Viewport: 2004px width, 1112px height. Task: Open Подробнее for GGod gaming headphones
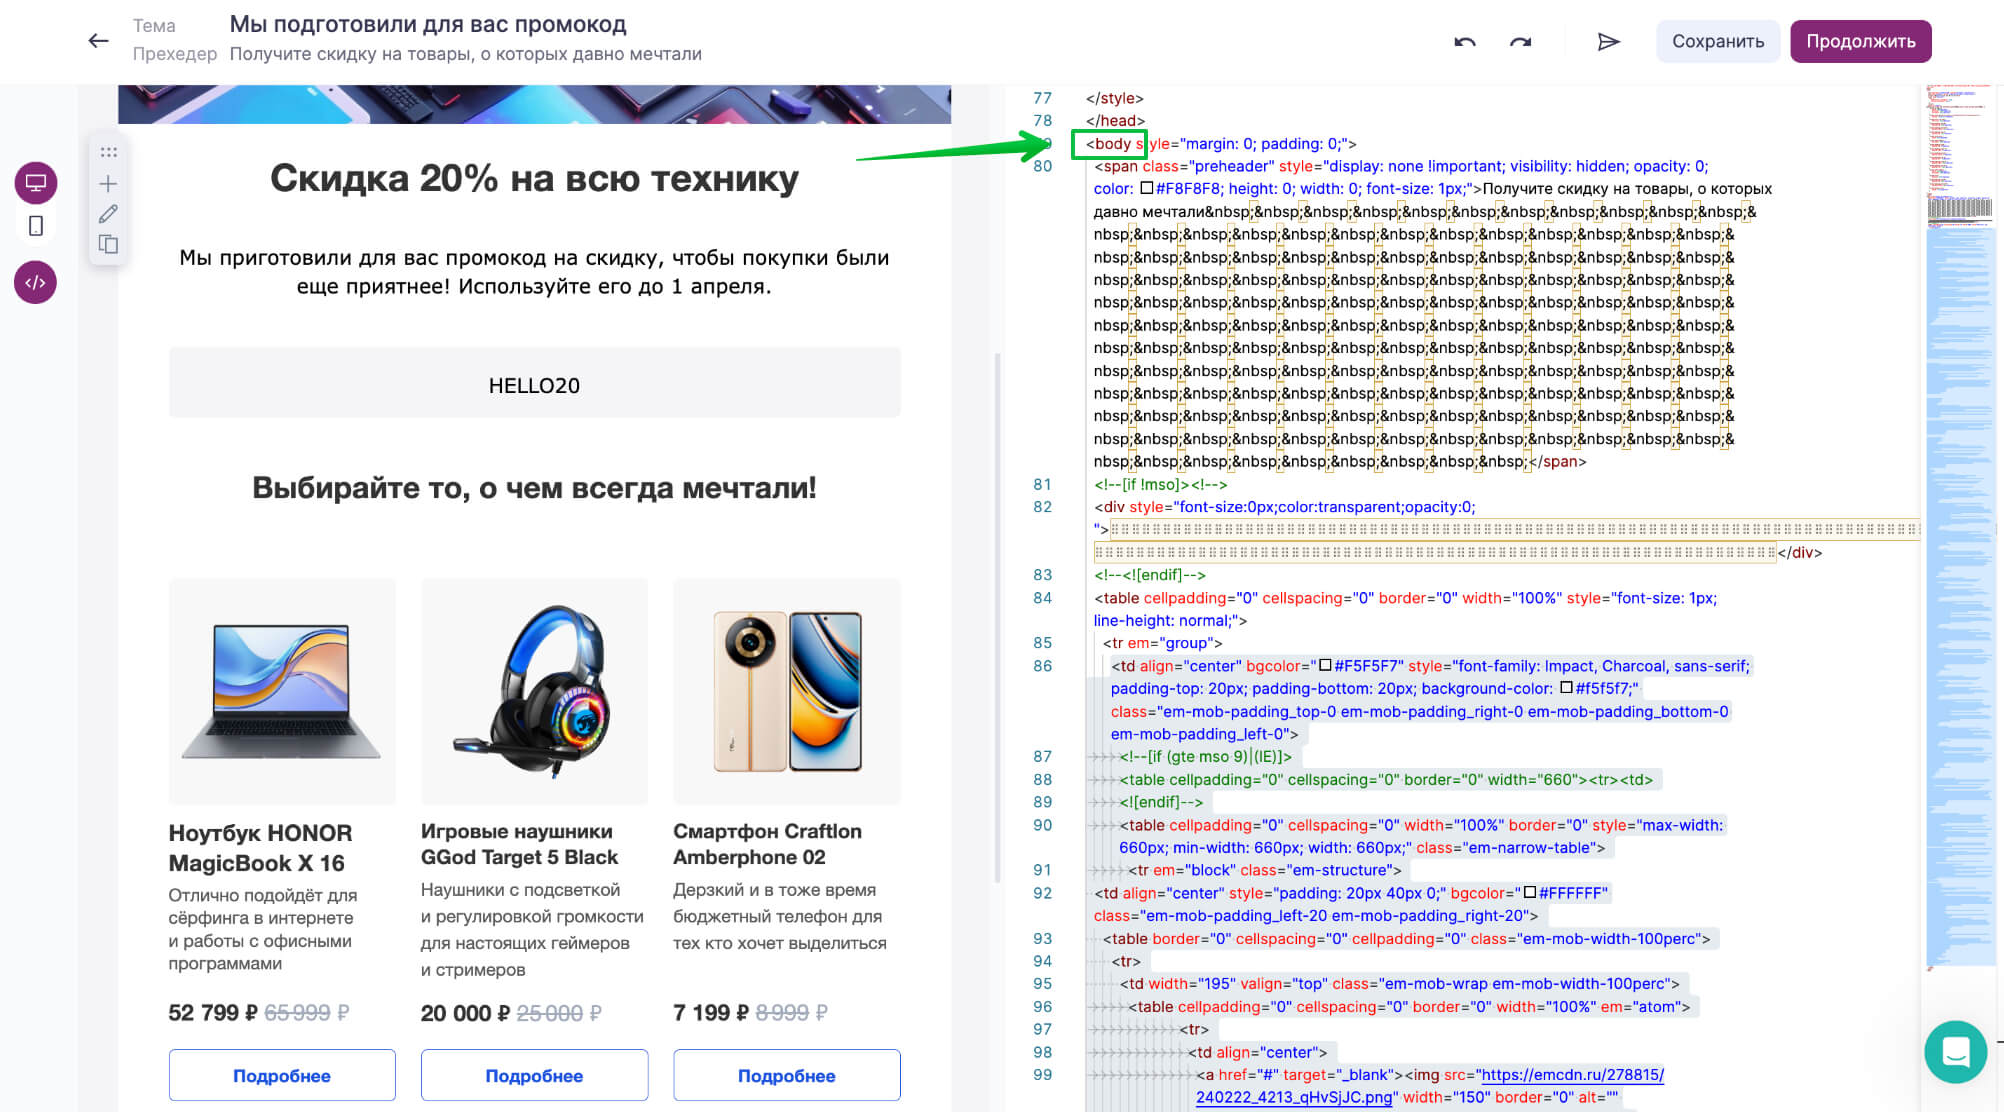[x=534, y=1075]
